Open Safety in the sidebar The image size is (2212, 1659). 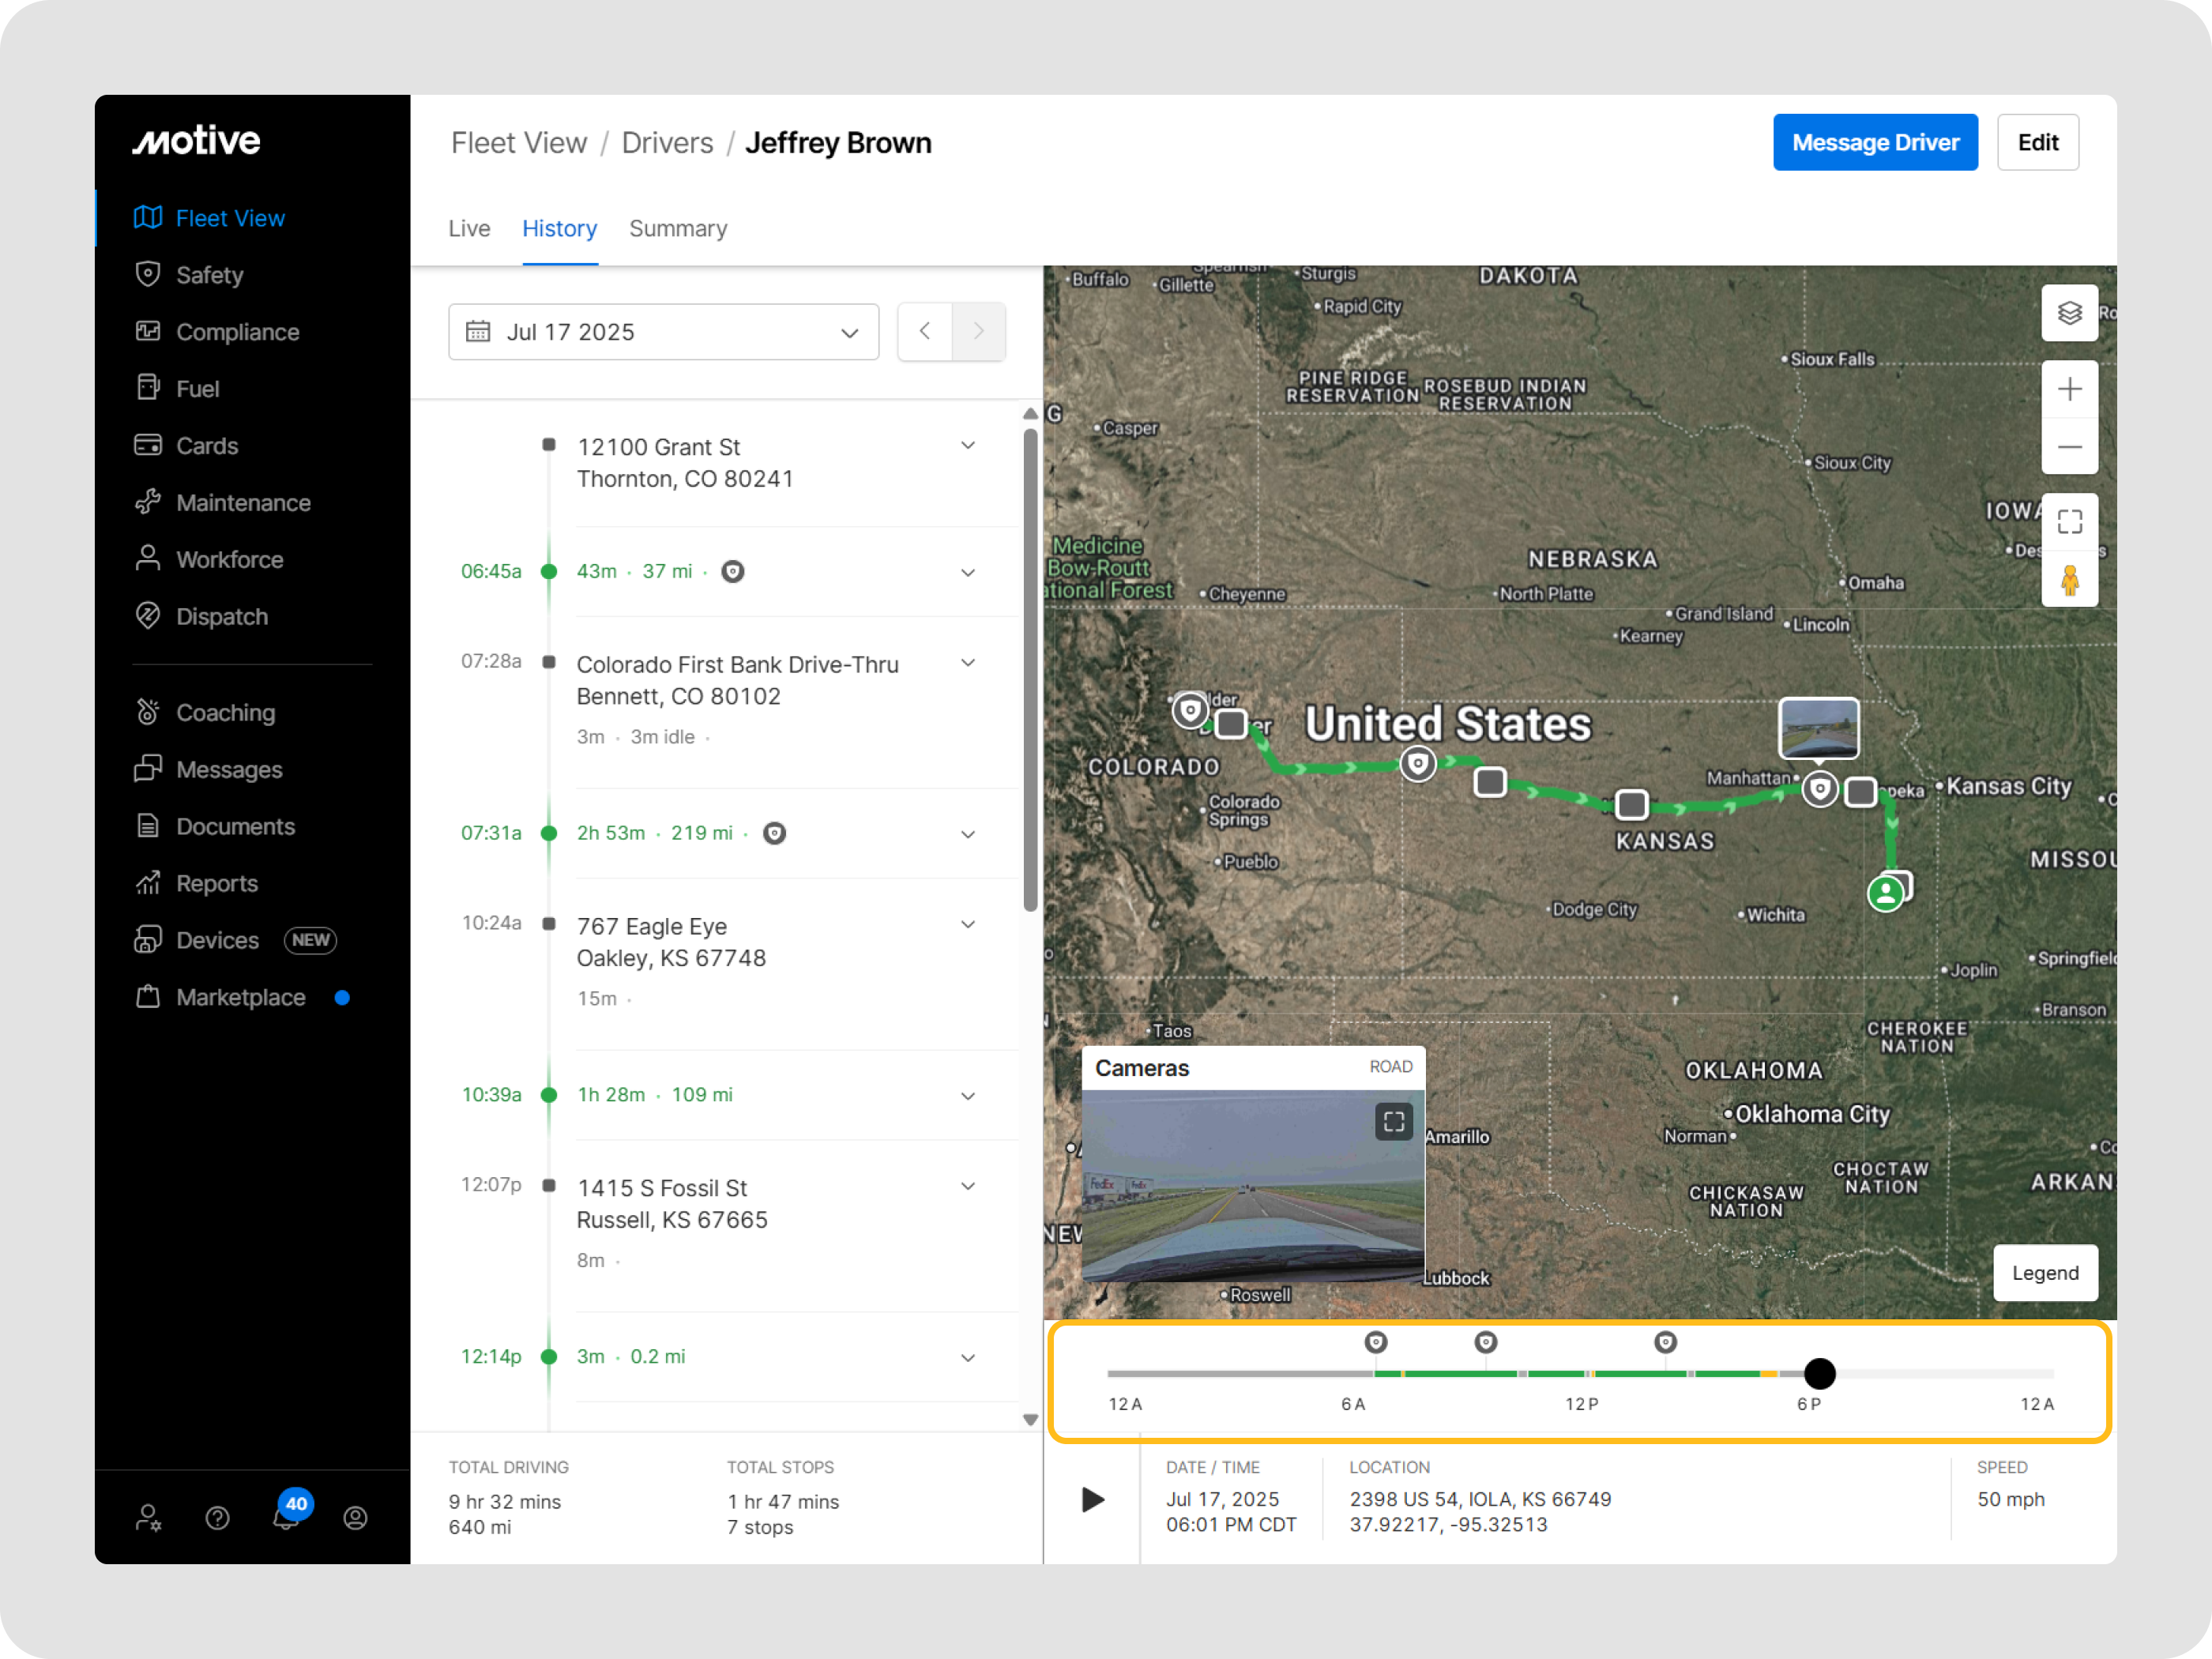pyautogui.click(x=209, y=275)
